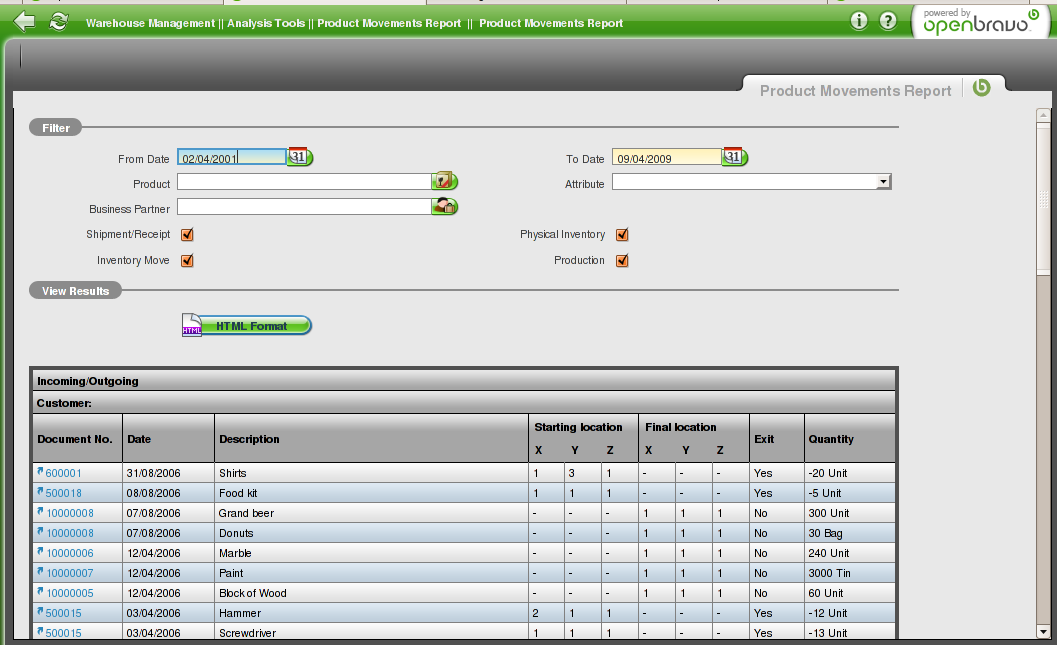The image size is (1057, 645).
Task: Toggle the Inventory Move checkbox
Action: (x=187, y=261)
